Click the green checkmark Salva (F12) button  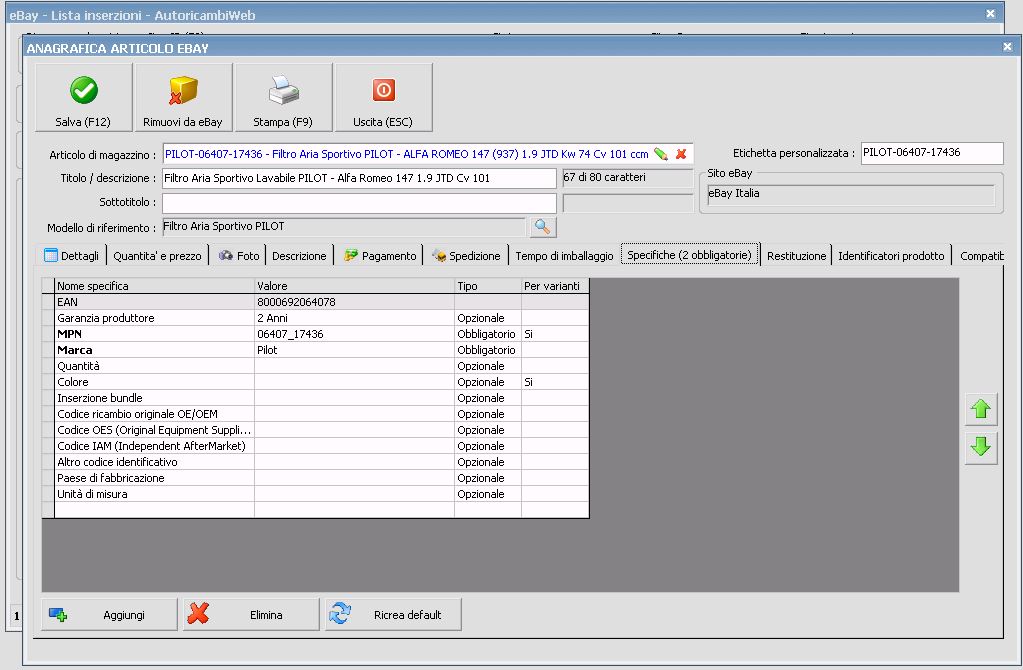click(x=83, y=97)
